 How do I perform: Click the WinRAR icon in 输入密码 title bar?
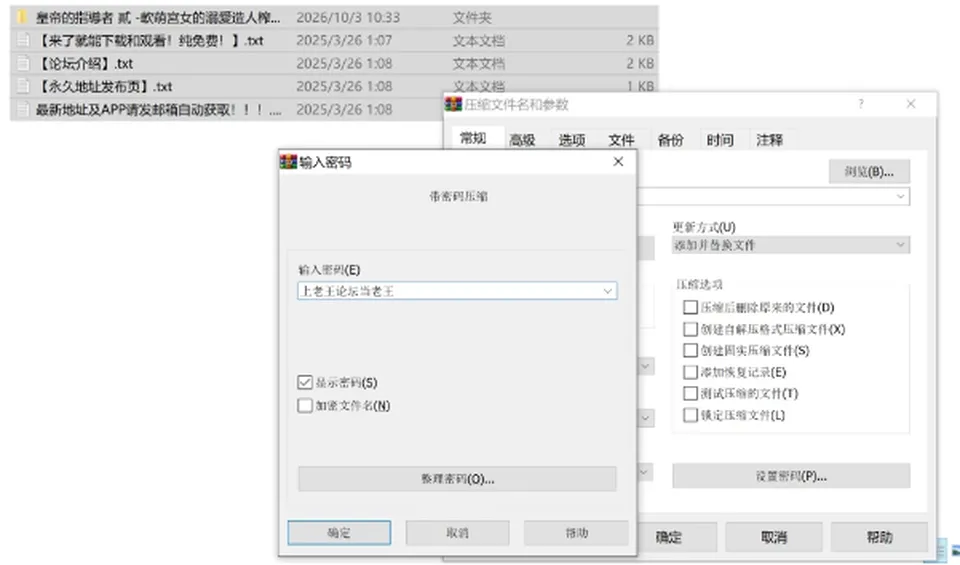coord(288,162)
